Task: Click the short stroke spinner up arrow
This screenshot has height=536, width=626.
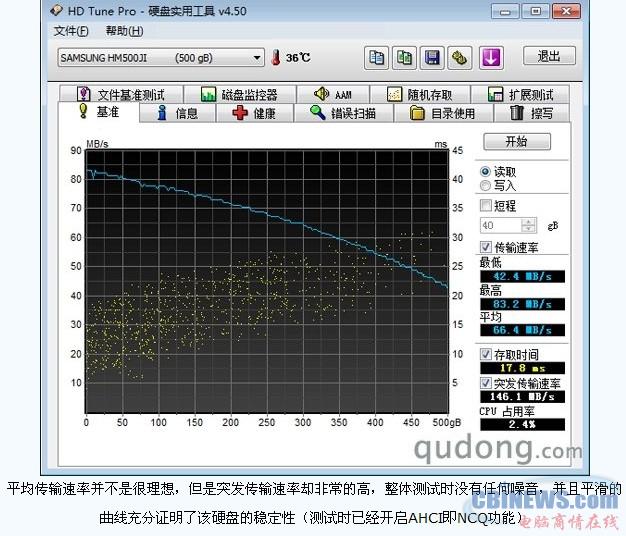Action: 529,222
